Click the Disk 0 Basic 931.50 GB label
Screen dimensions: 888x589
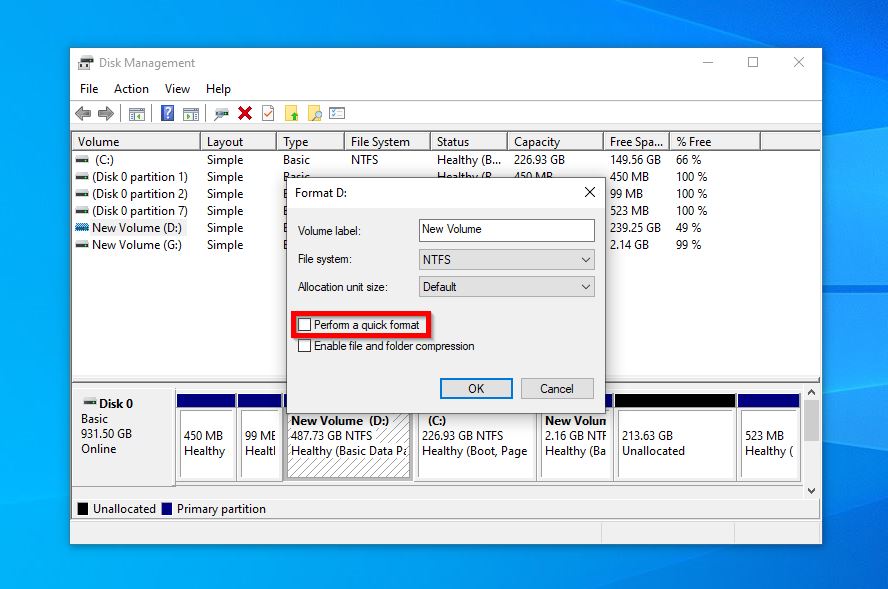[122, 436]
